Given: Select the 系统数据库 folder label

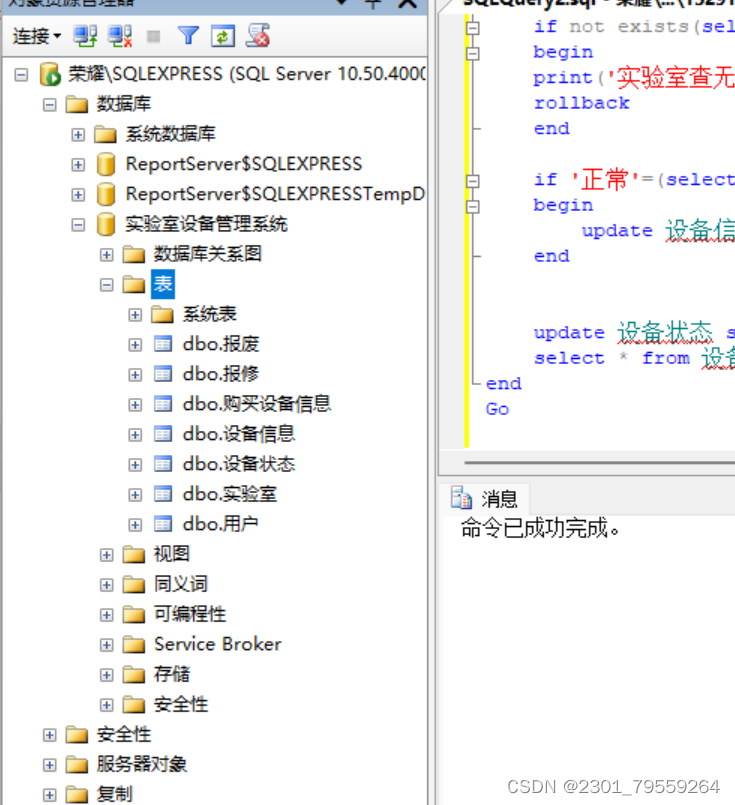Looking at the screenshot, I should tap(170, 135).
